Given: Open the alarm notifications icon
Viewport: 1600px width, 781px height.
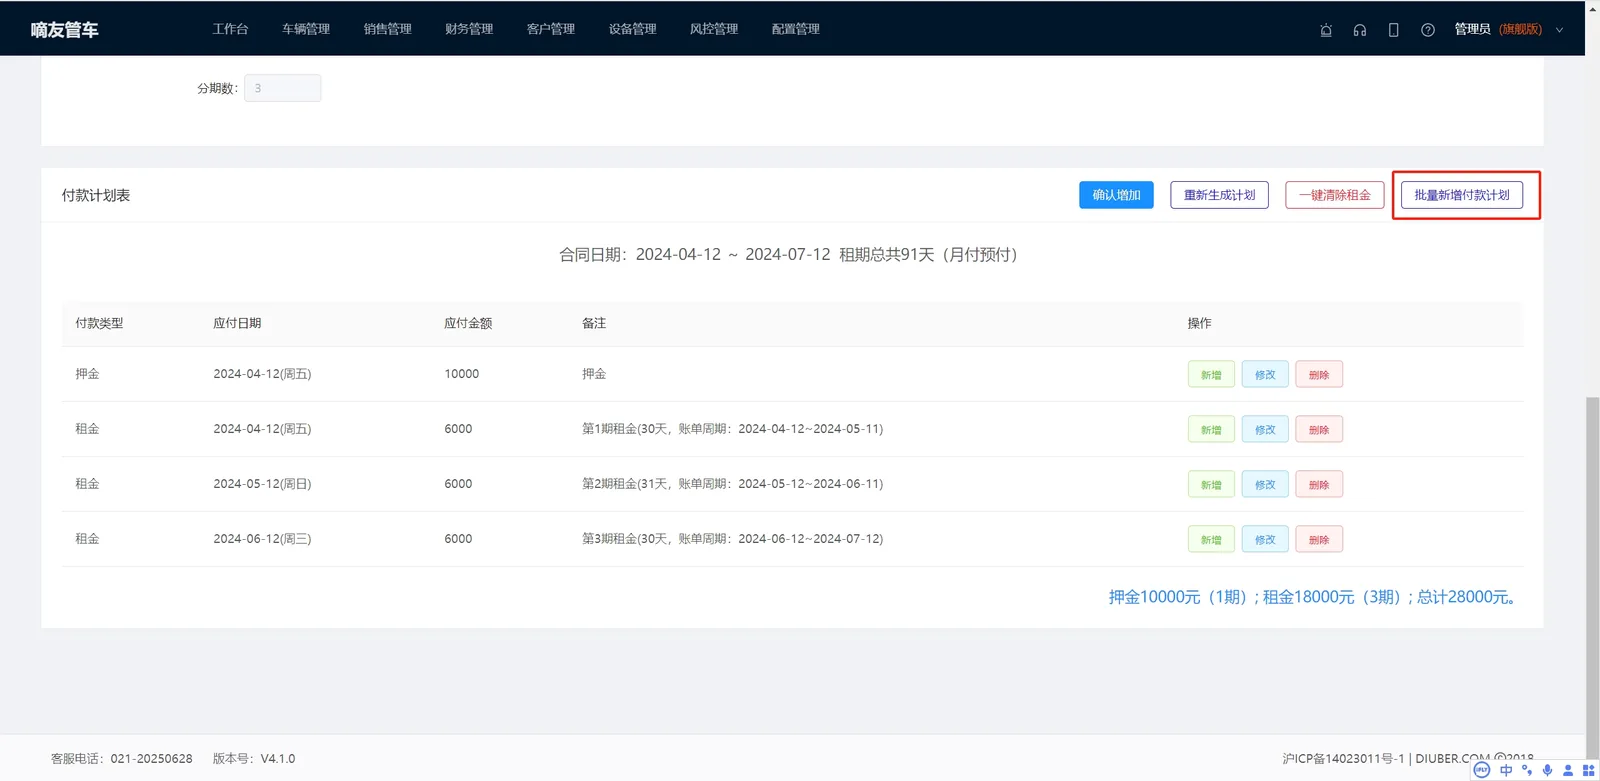Looking at the screenshot, I should [1326, 30].
